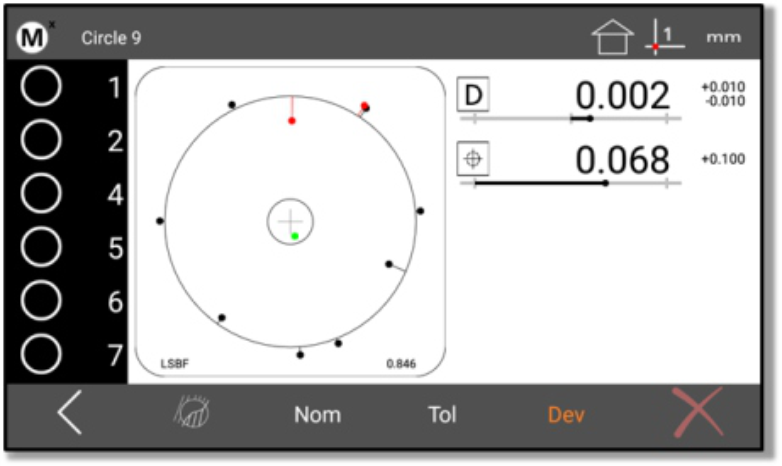782x466 pixels.
Task: Go back using the left arrow
Action: [x=68, y=414]
